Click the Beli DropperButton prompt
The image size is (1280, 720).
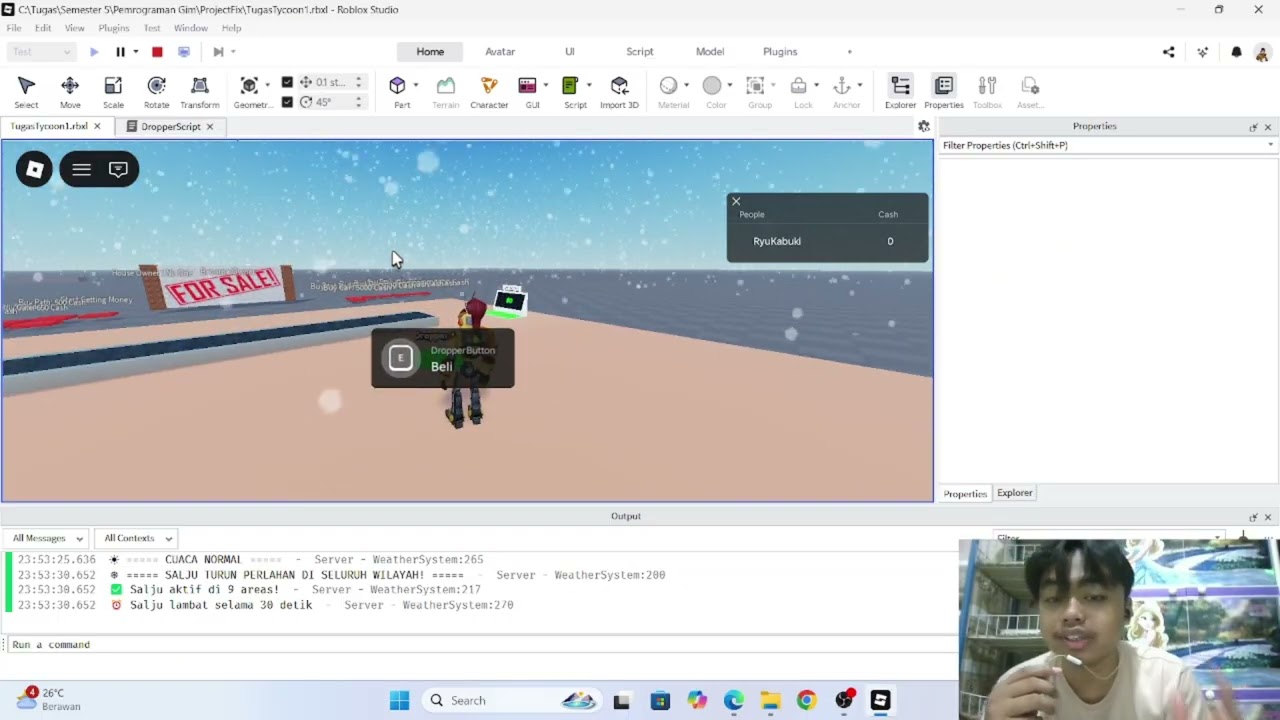[443, 358]
